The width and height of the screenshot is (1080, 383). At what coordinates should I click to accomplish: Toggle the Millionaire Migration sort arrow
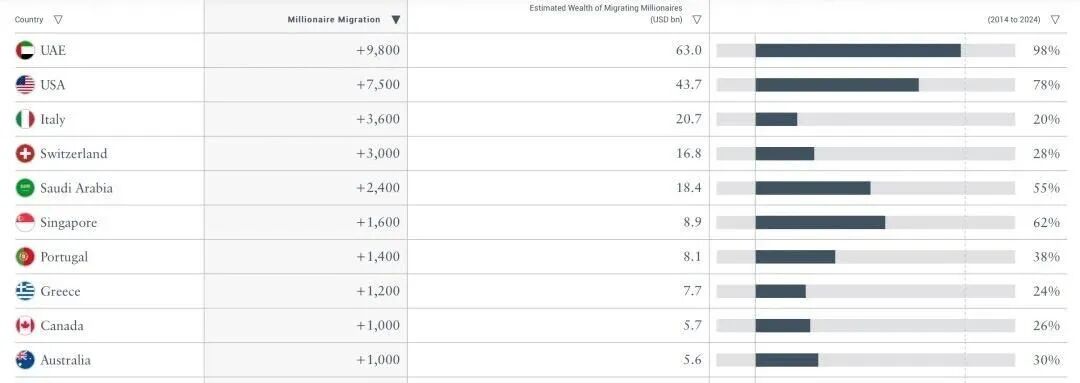coord(395,20)
